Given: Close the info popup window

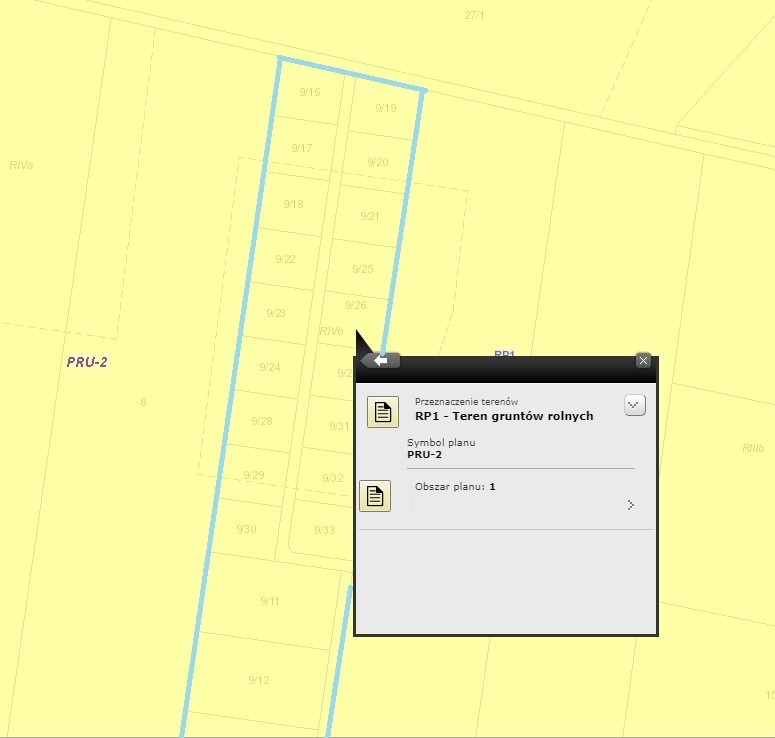Looking at the screenshot, I should click(x=643, y=360).
